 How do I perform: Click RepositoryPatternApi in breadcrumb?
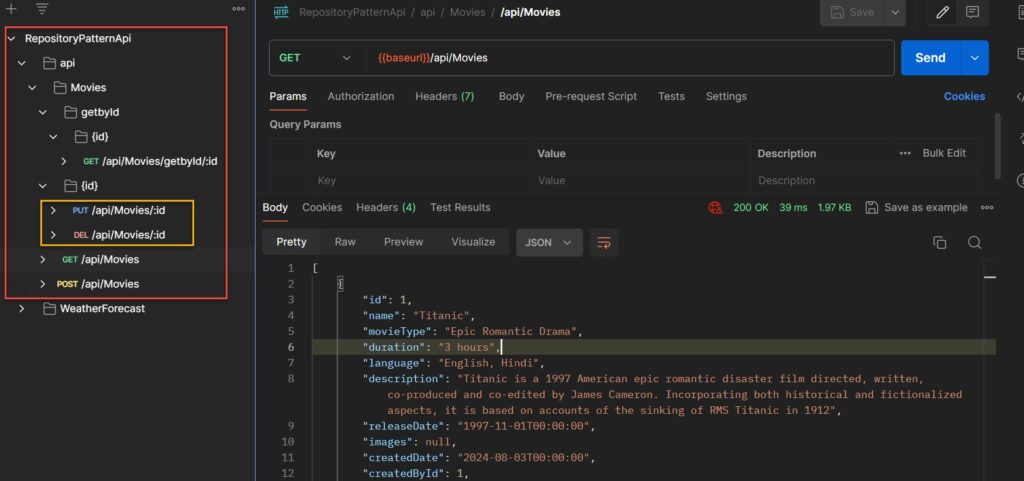(352, 12)
